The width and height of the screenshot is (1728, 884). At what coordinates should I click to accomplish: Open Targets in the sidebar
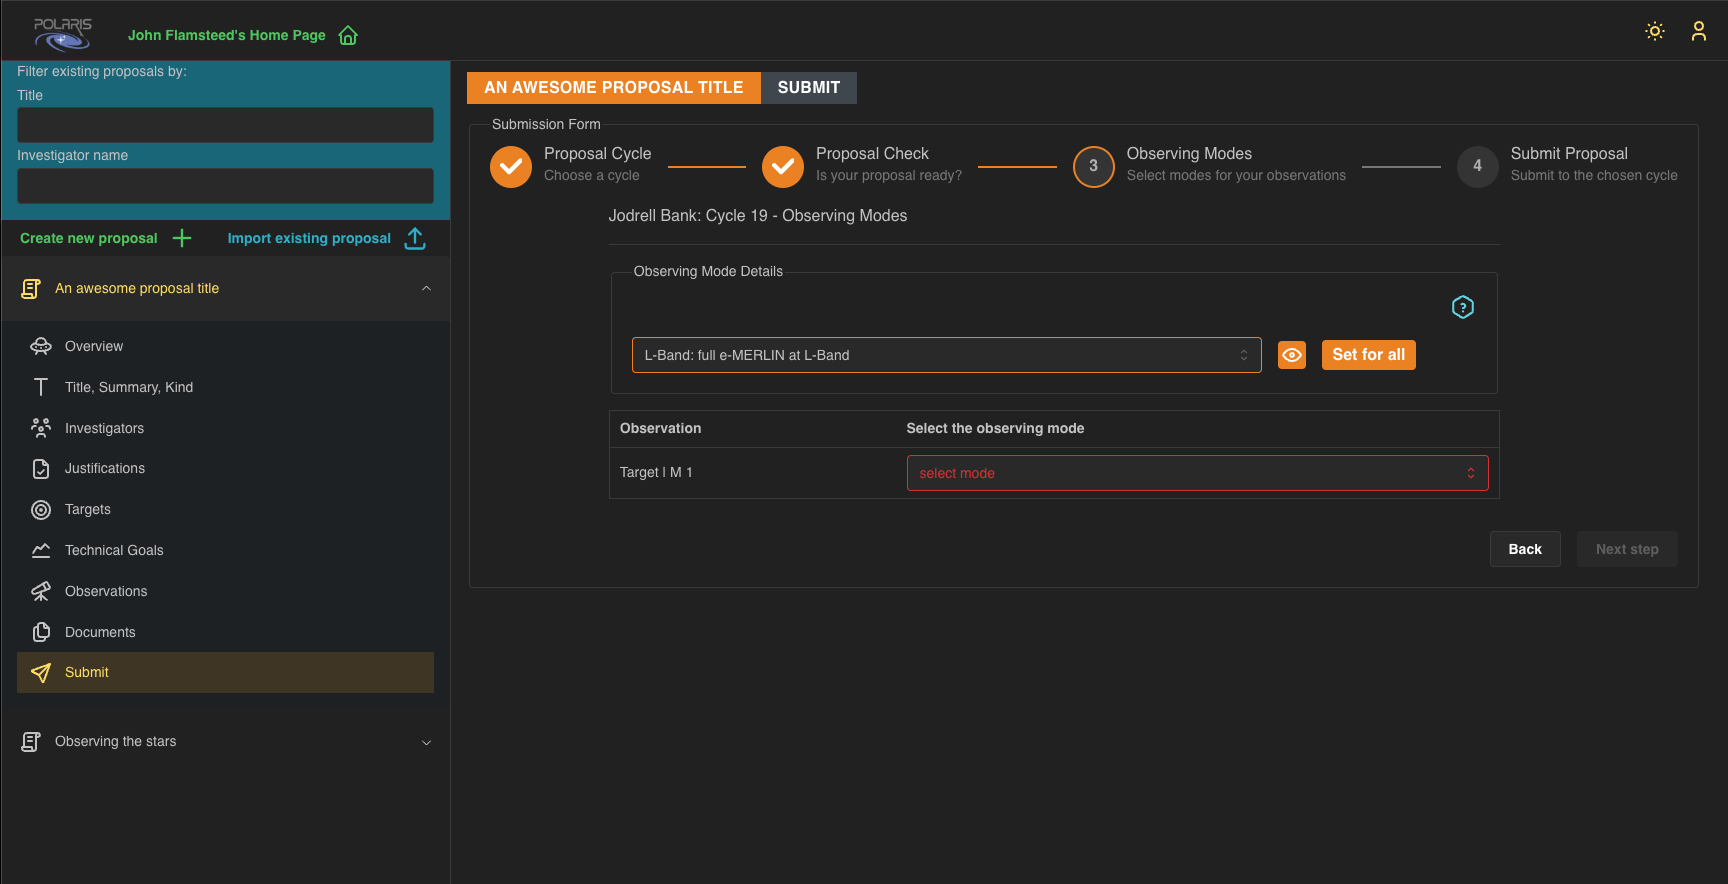point(88,509)
